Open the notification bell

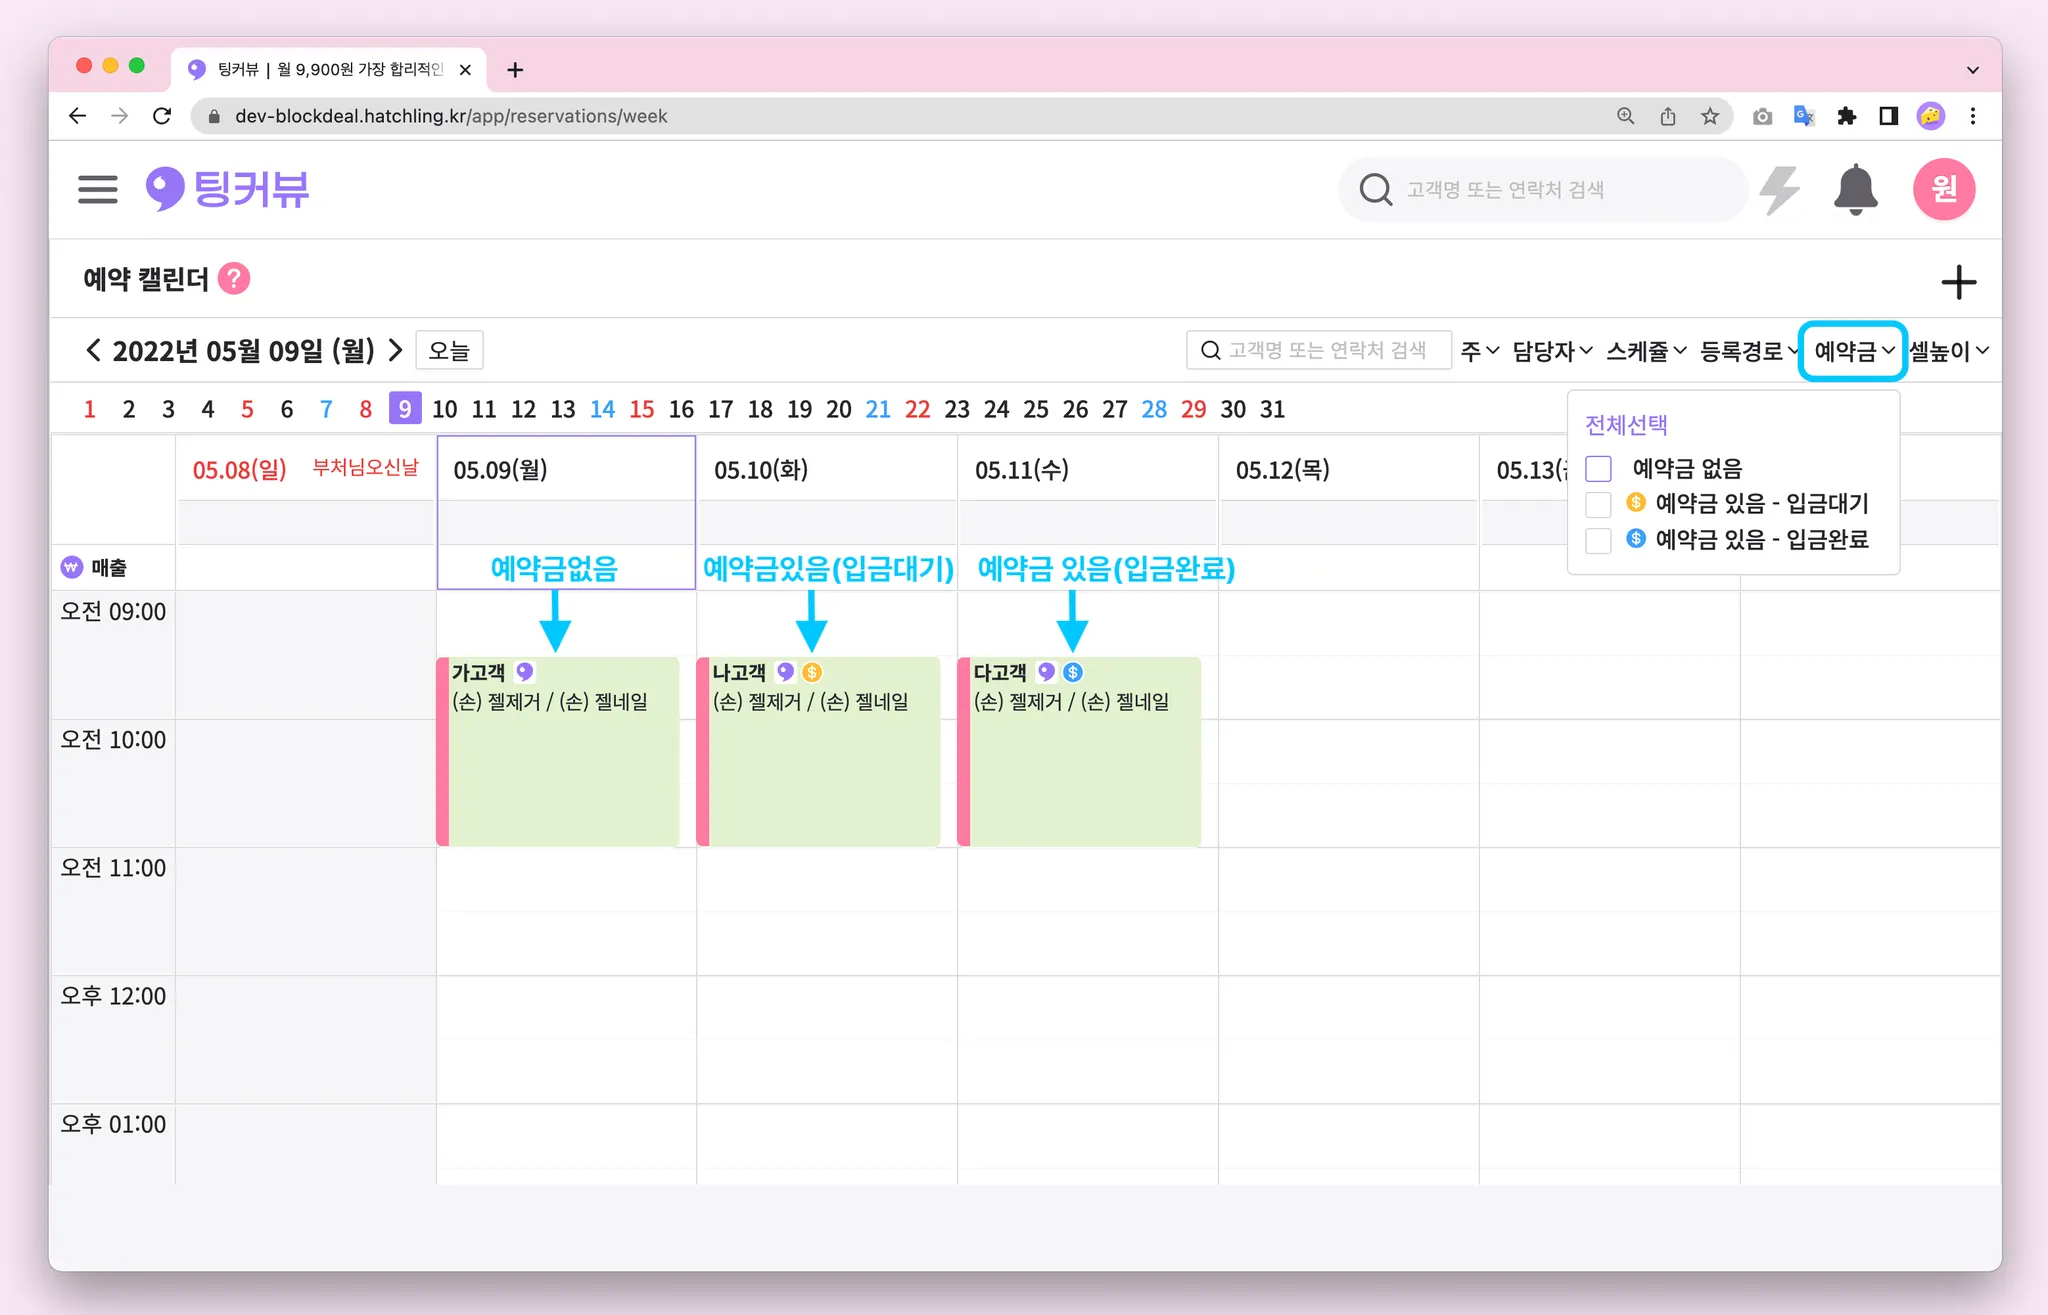pos(1855,189)
